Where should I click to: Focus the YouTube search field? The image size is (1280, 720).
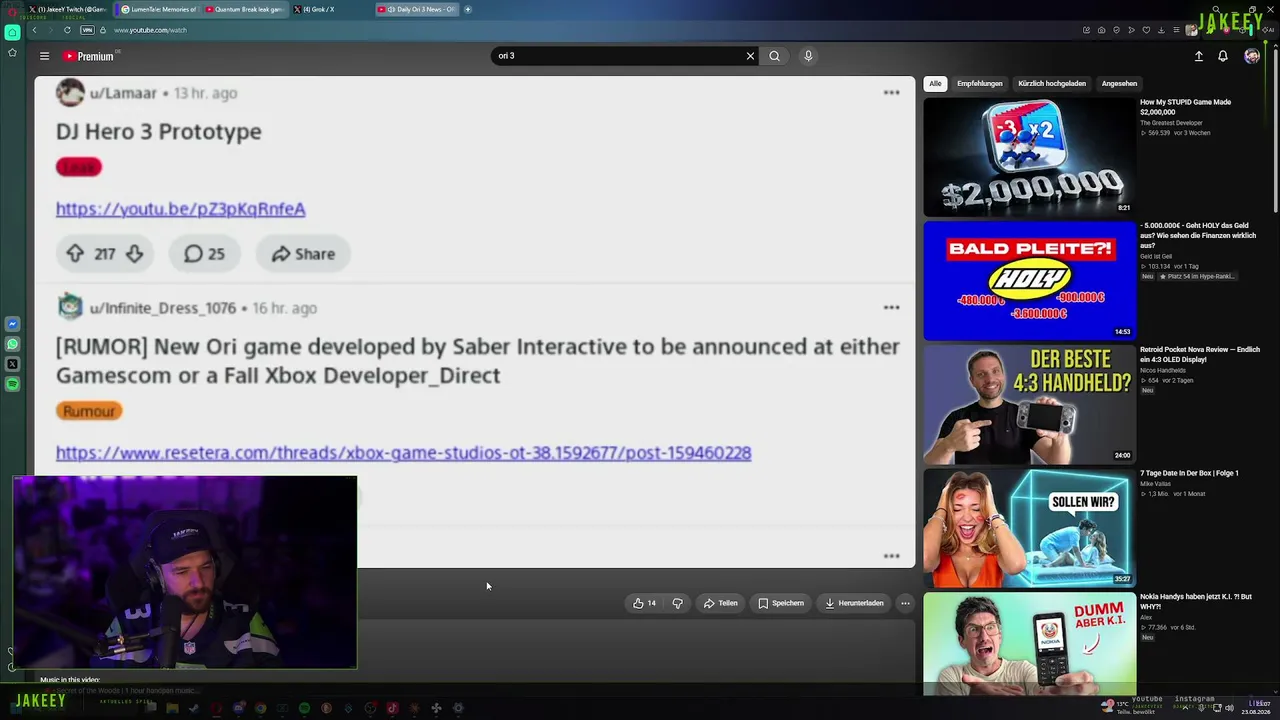pyautogui.click(x=620, y=56)
